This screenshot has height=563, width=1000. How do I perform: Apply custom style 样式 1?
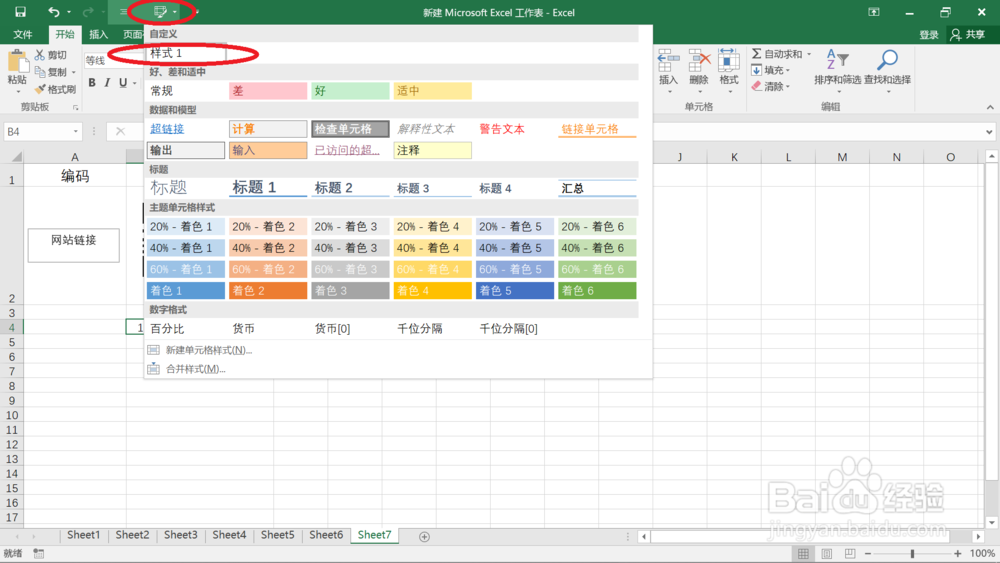(186, 53)
